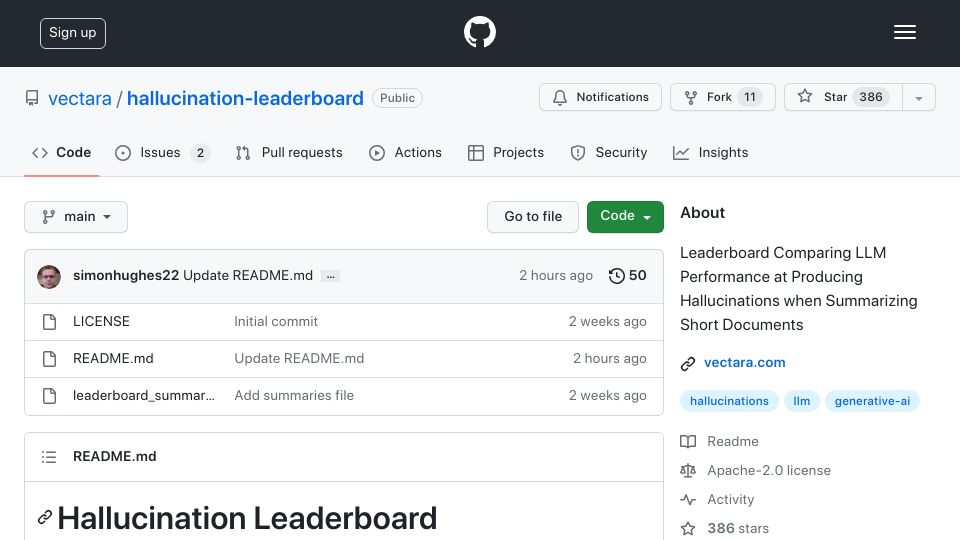Viewport: 960px width, 540px height.
Task: Click the Readme book icon
Action: tap(688, 441)
